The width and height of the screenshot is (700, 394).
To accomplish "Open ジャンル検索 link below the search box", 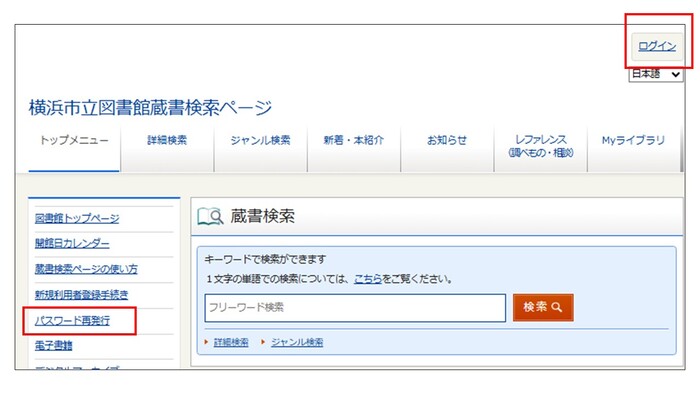I will coord(297,342).
